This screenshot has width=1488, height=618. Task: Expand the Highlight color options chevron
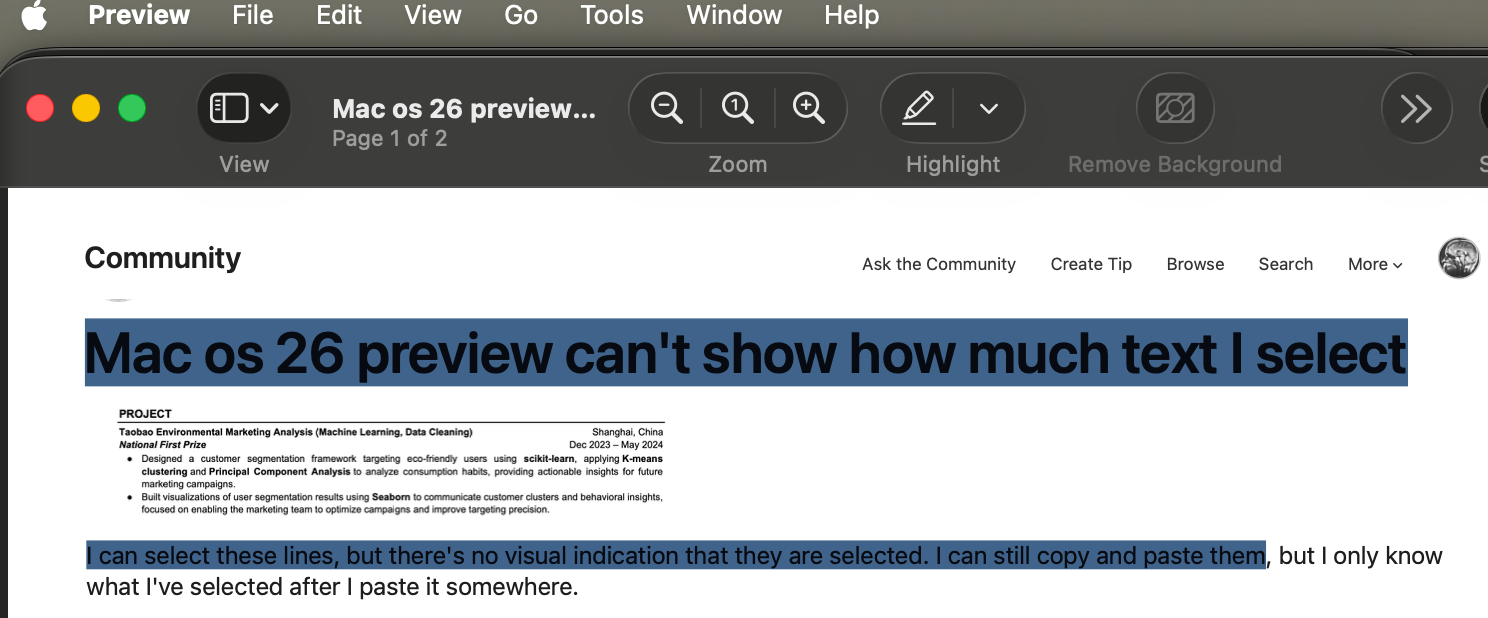[x=989, y=108]
